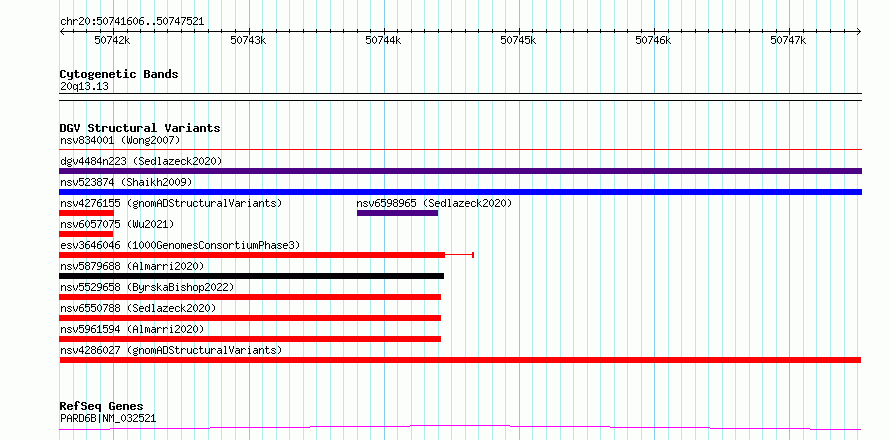
Task: Click the DGV Structural Variants track title
Action: [x=140, y=128]
